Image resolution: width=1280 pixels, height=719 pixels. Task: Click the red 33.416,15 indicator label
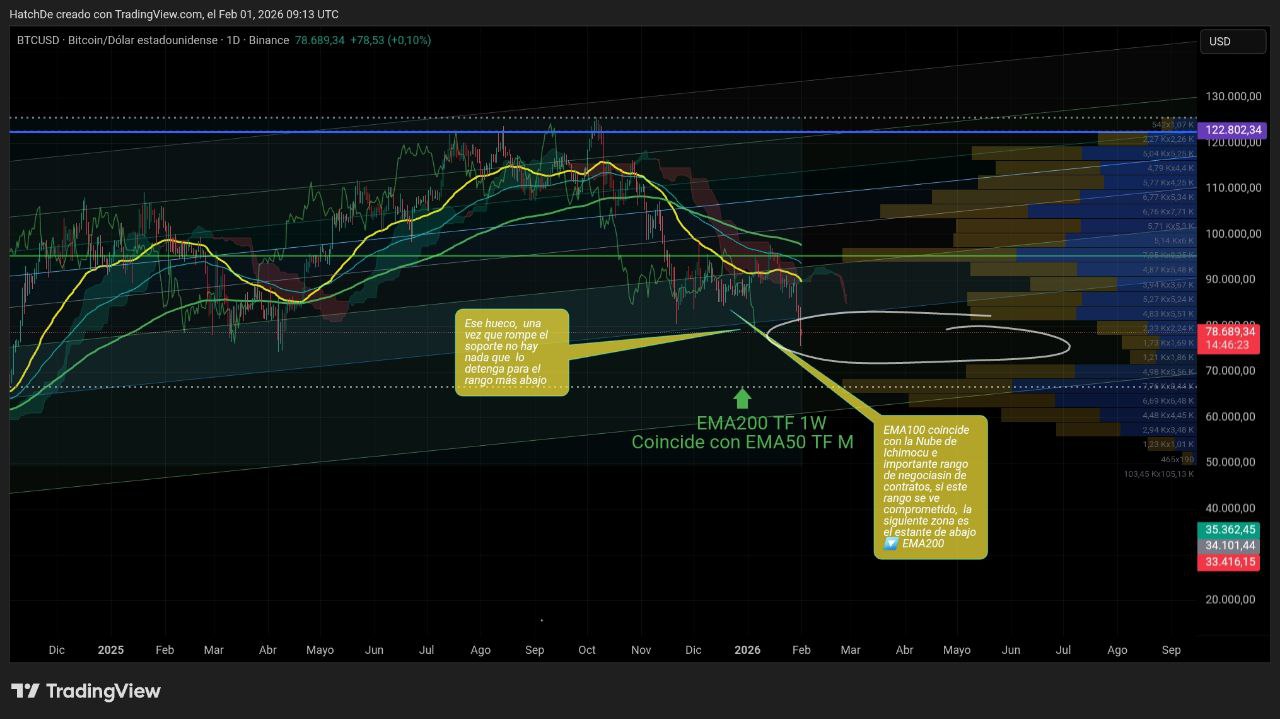click(x=1230, y=562)
